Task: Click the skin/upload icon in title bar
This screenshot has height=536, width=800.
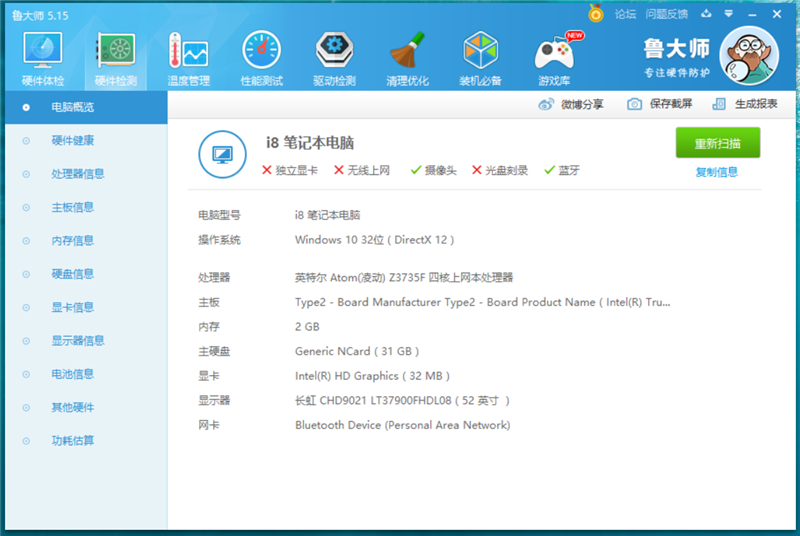Action: click(x=706, y=14)
